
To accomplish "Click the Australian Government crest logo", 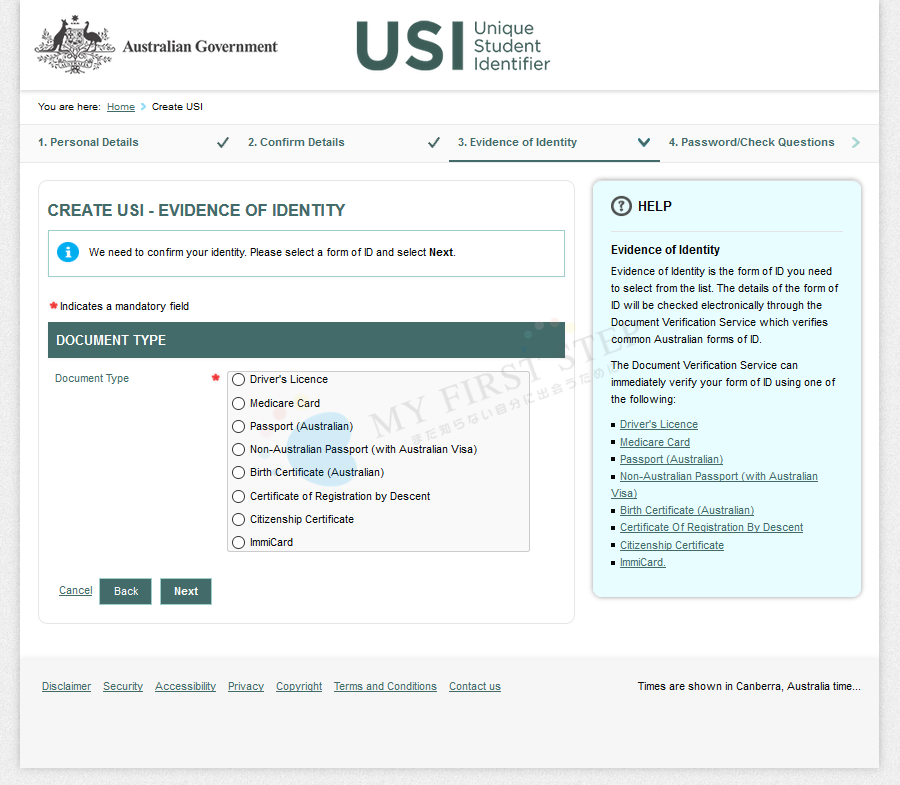I will pyautogui.click(x=73, y=46).
